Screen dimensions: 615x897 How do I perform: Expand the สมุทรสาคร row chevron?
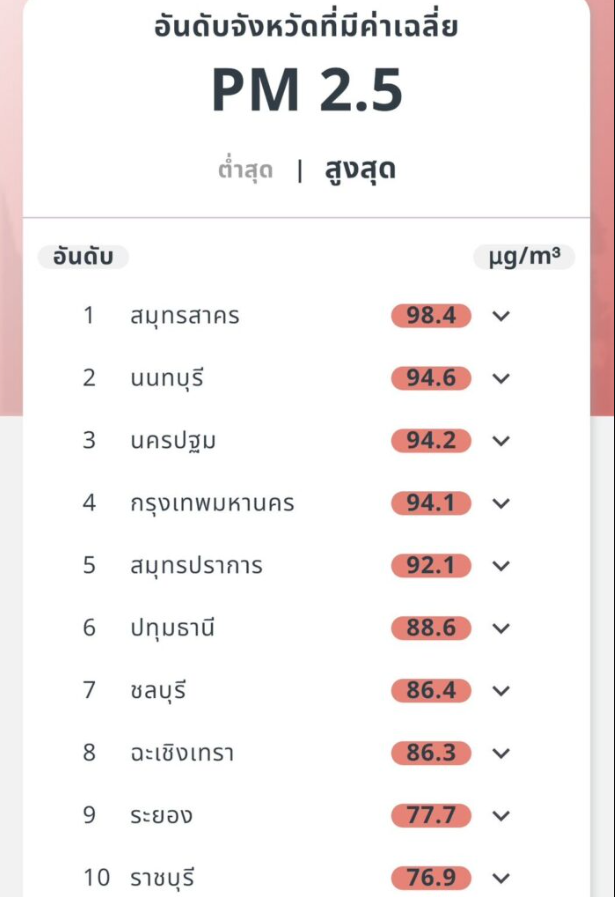point(502,316)
